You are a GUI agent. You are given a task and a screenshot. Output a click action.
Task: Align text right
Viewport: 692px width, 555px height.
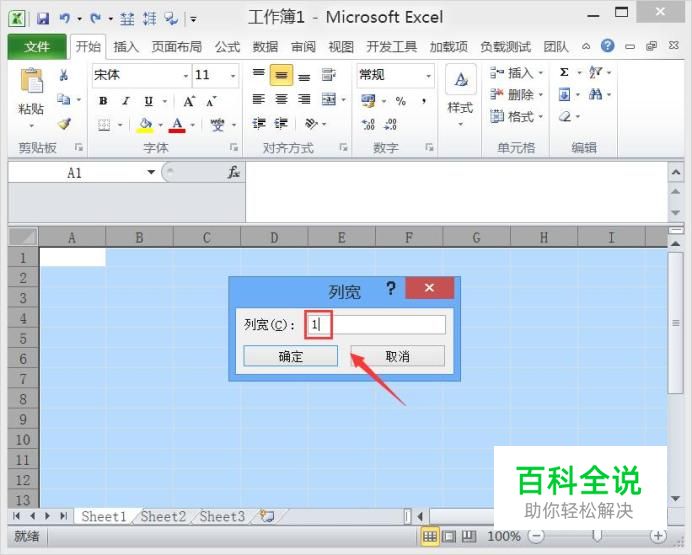pyautogui.click(x=304, y=100)
